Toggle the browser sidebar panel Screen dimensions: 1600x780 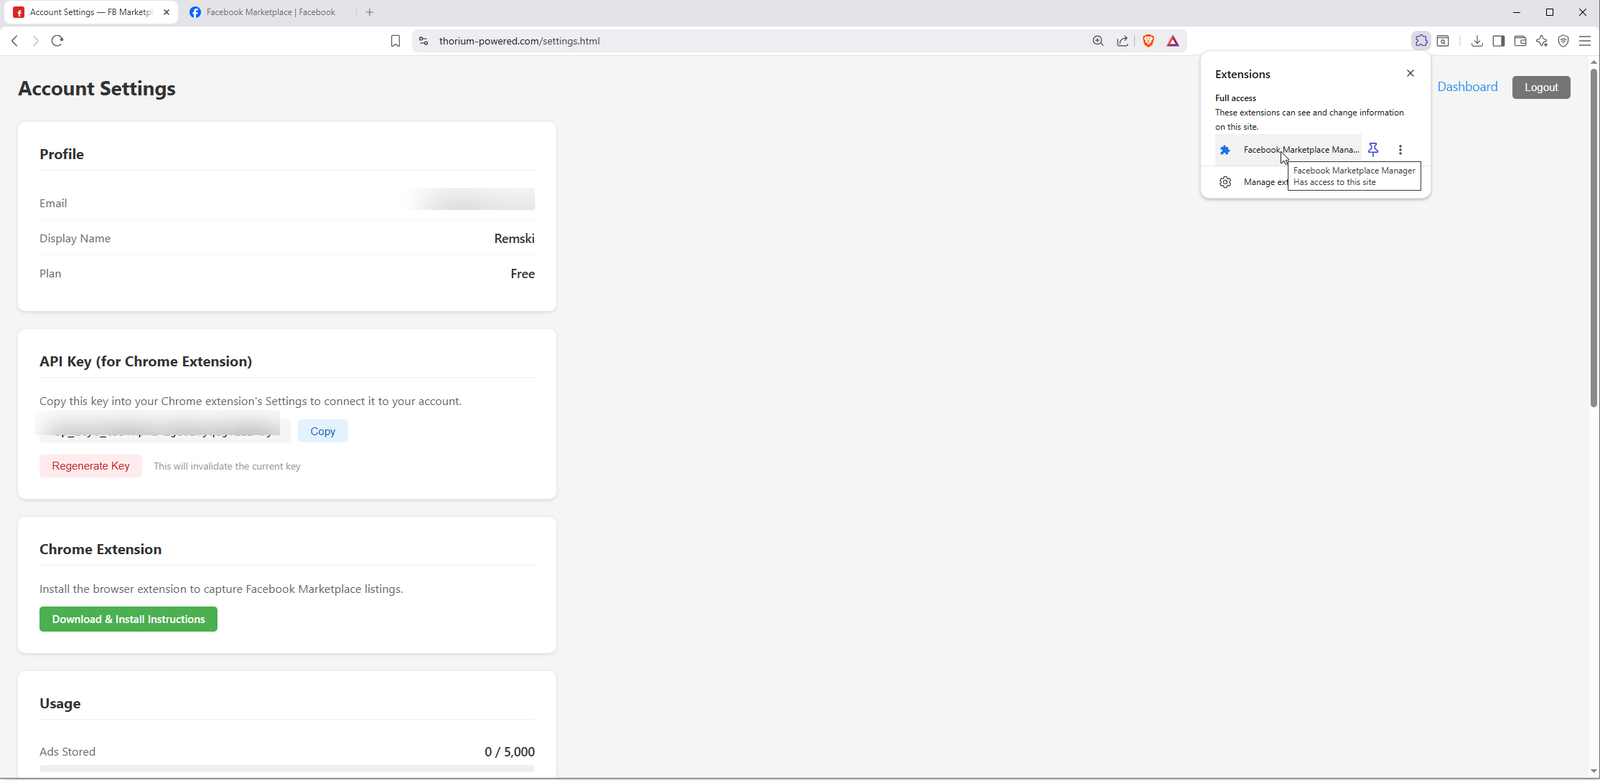coord(1498,41)
